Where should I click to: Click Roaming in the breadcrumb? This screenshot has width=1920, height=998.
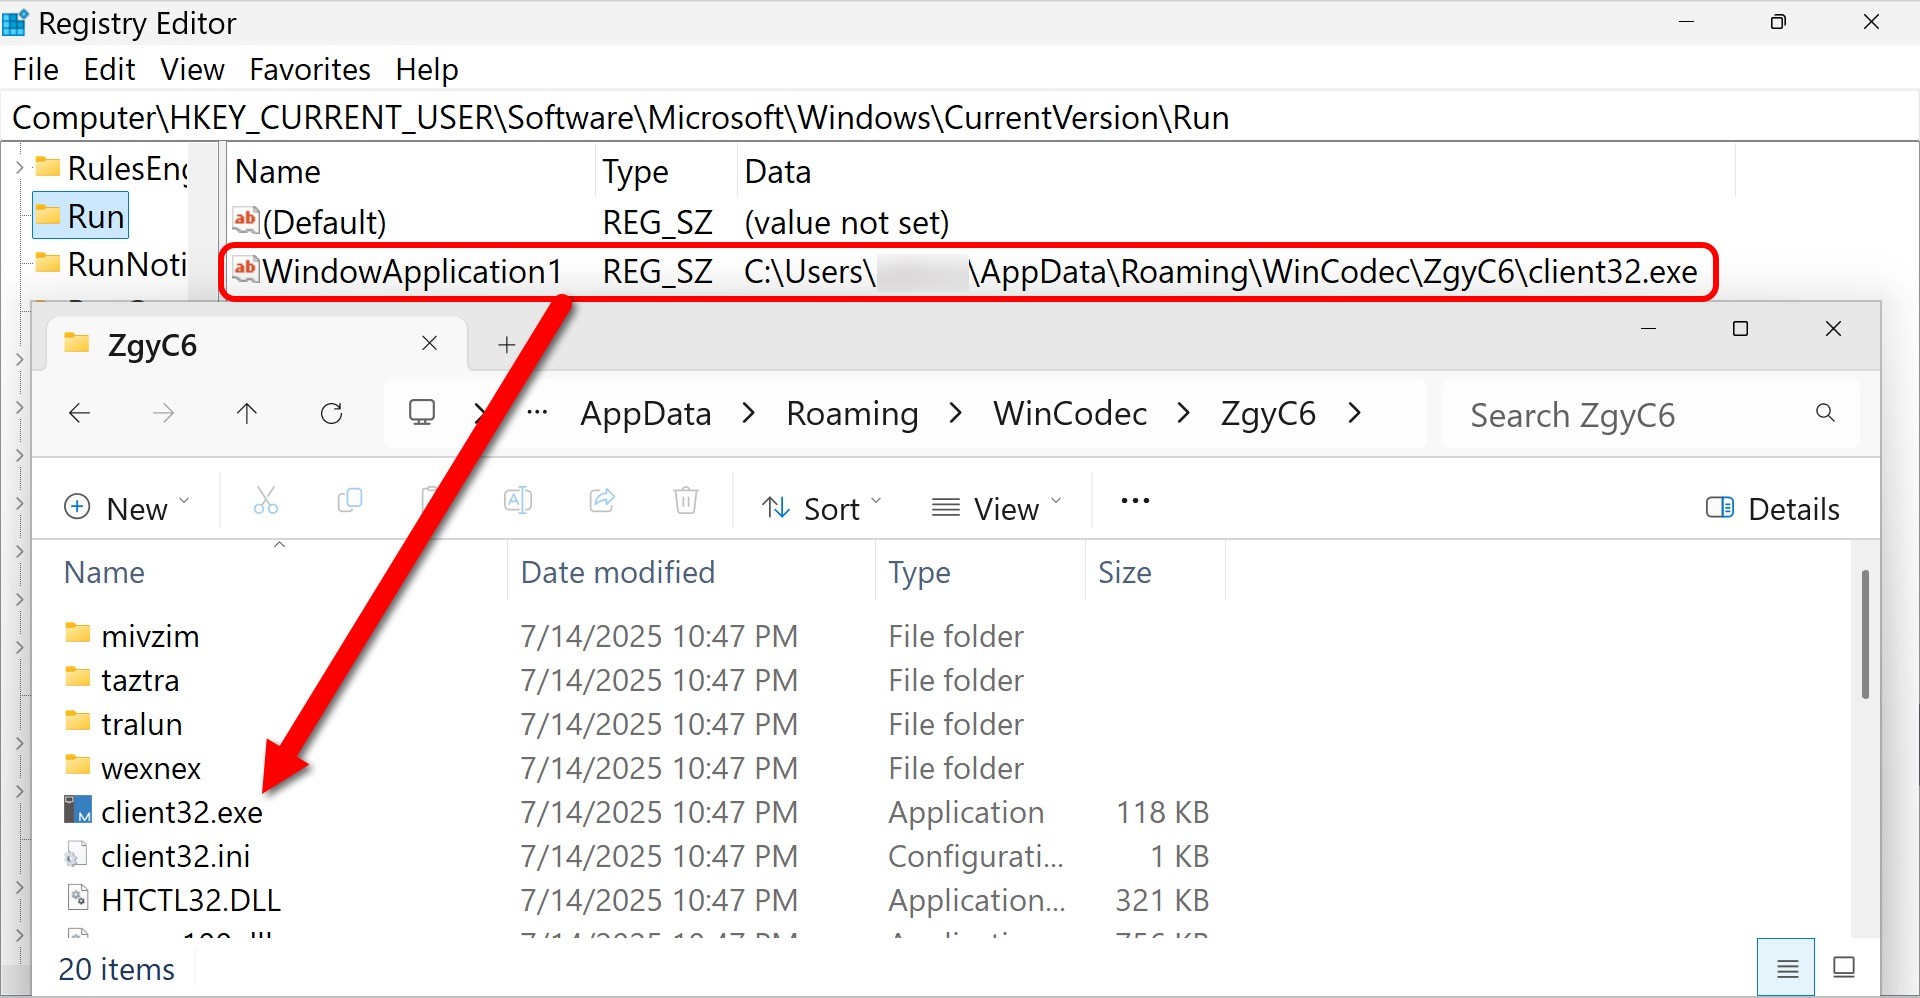click(x=852, y=413)
